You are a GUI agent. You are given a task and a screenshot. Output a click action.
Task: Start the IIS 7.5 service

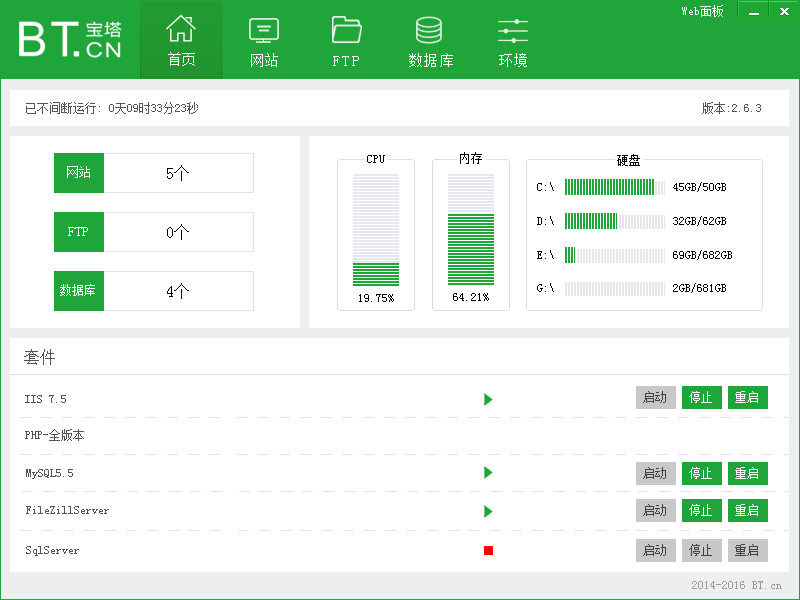pos(656,397)
